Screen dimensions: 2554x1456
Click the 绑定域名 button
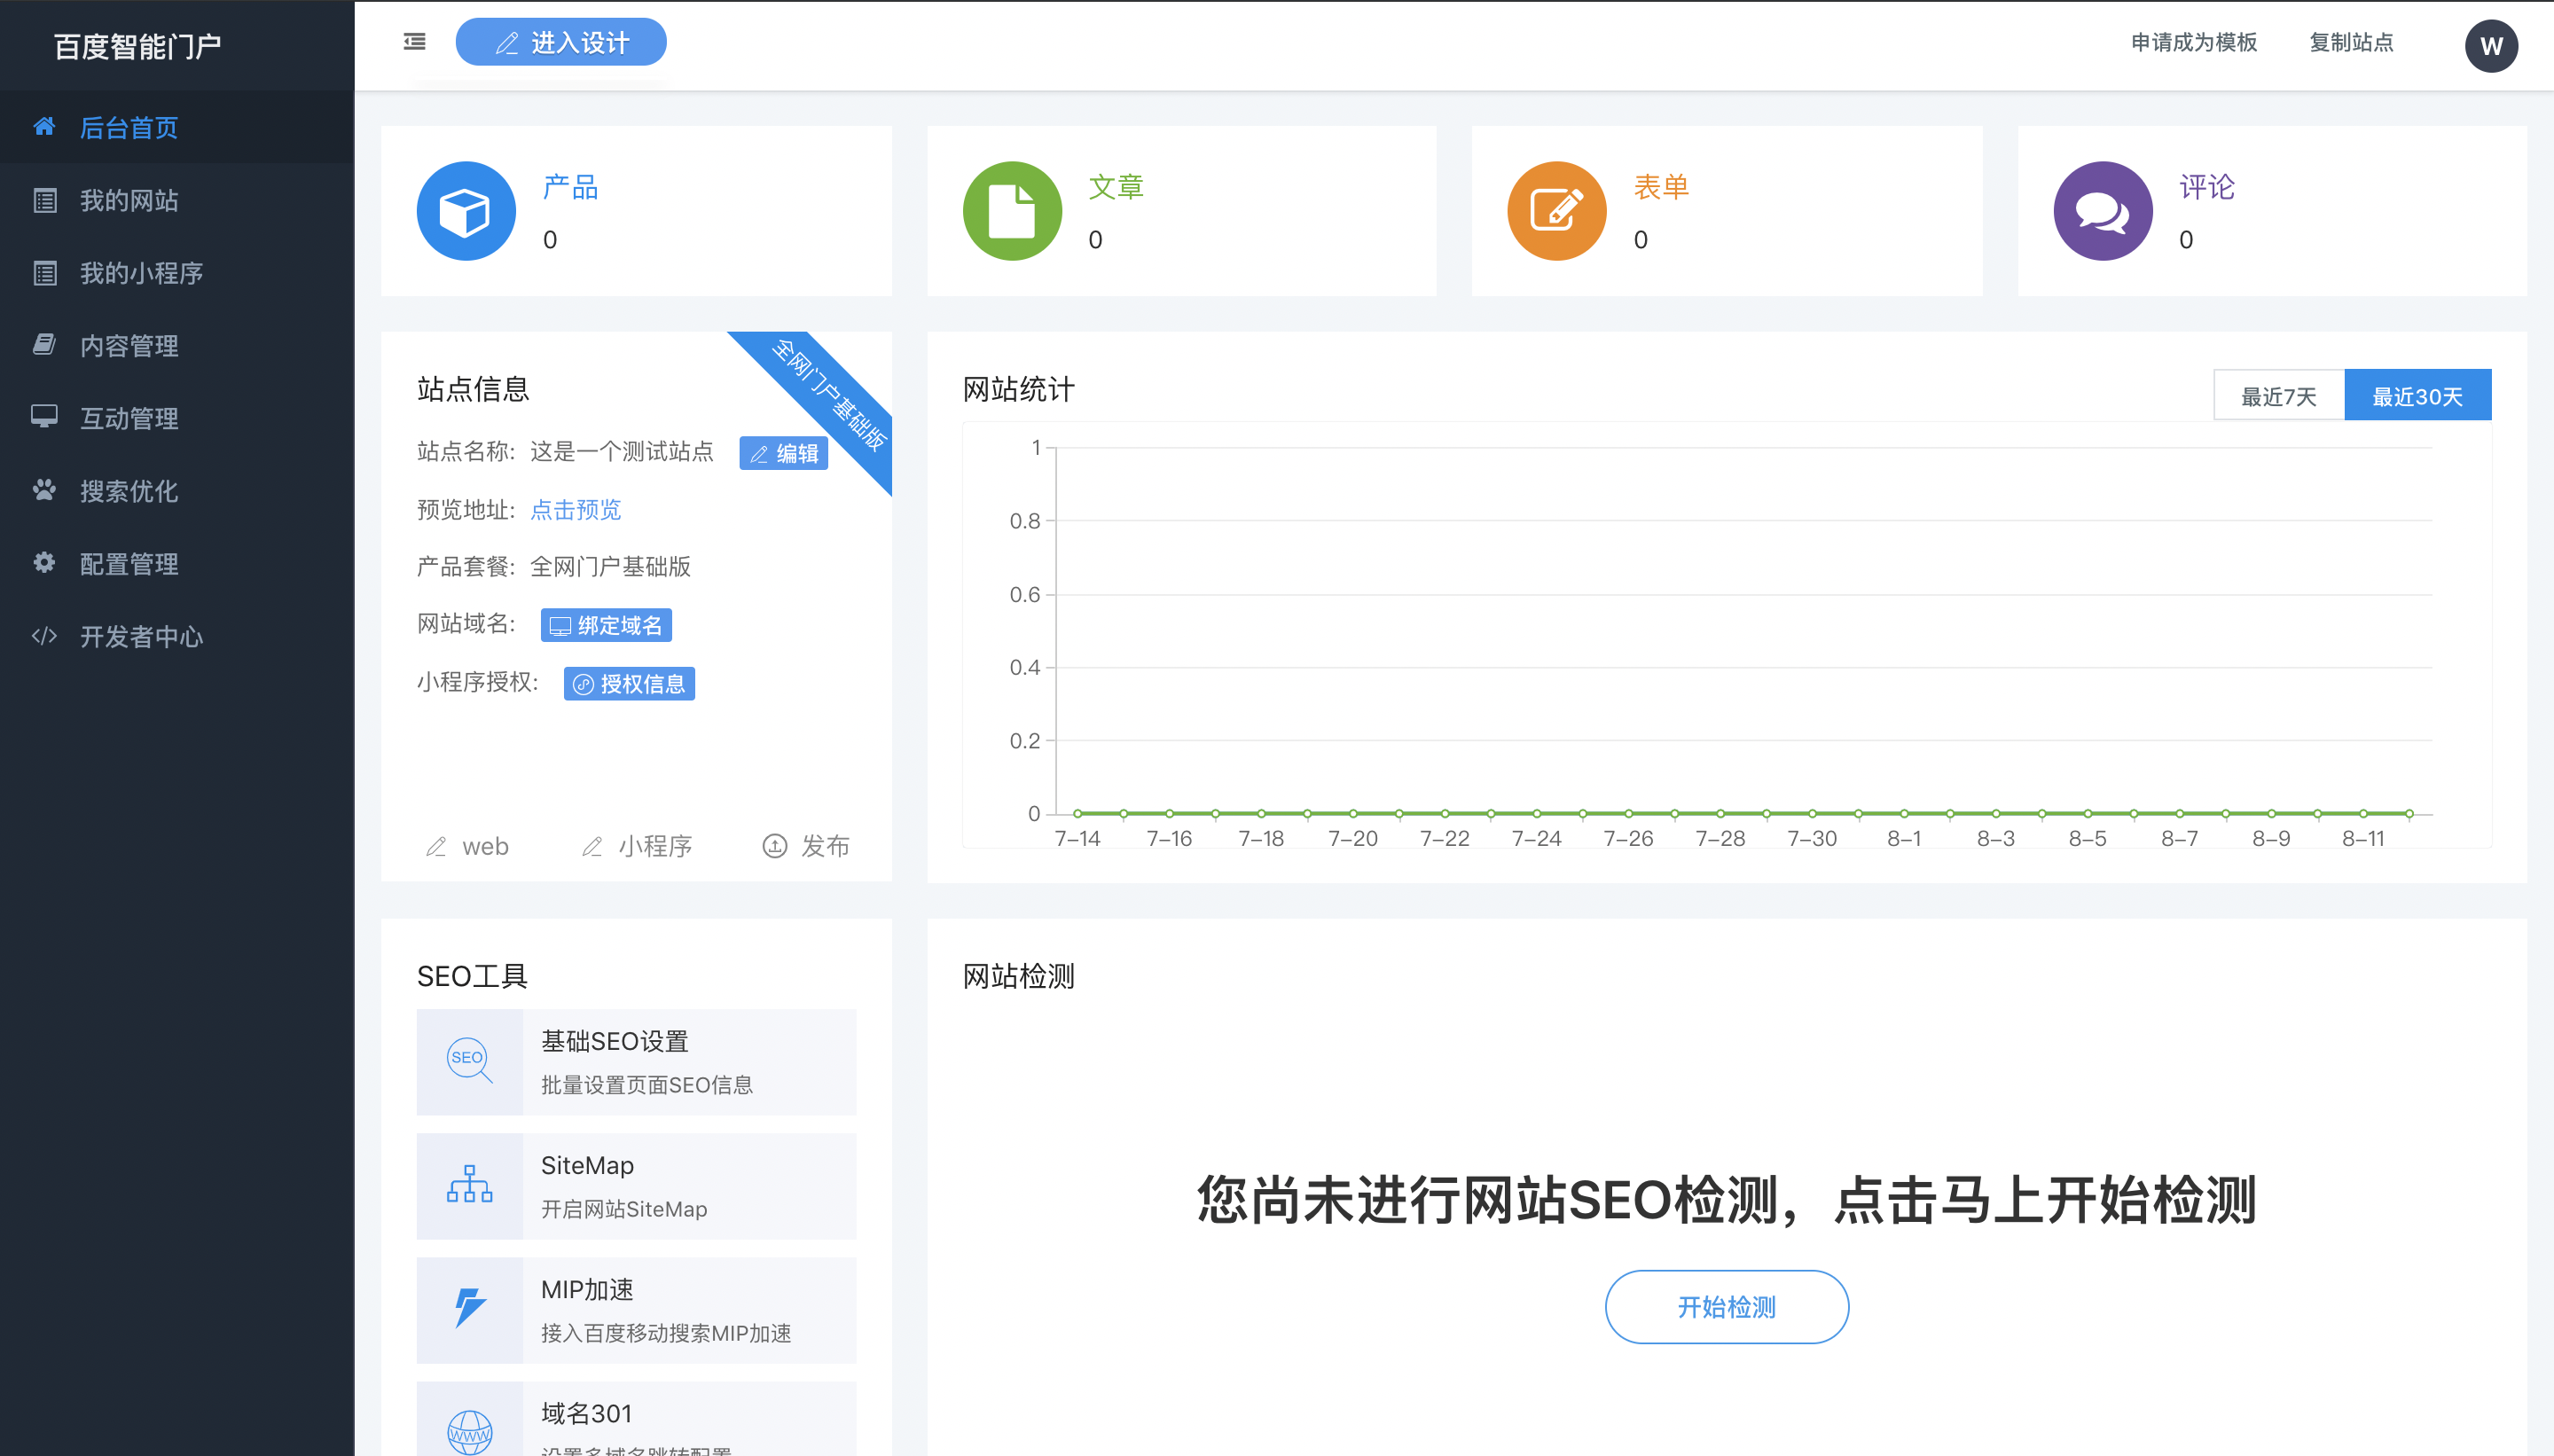click(606, 625)
